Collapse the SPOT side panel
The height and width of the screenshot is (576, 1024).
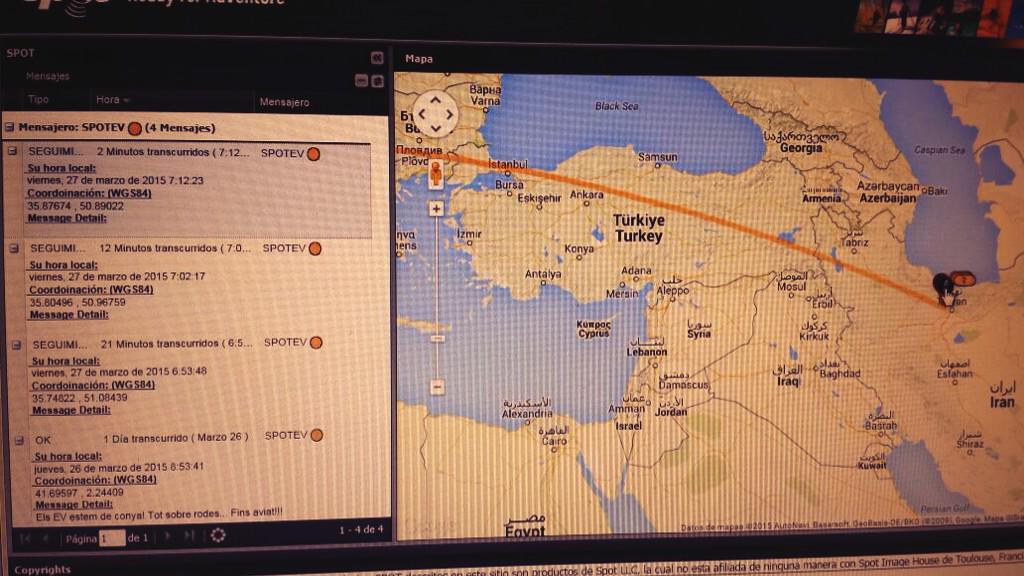pos(377,57)
